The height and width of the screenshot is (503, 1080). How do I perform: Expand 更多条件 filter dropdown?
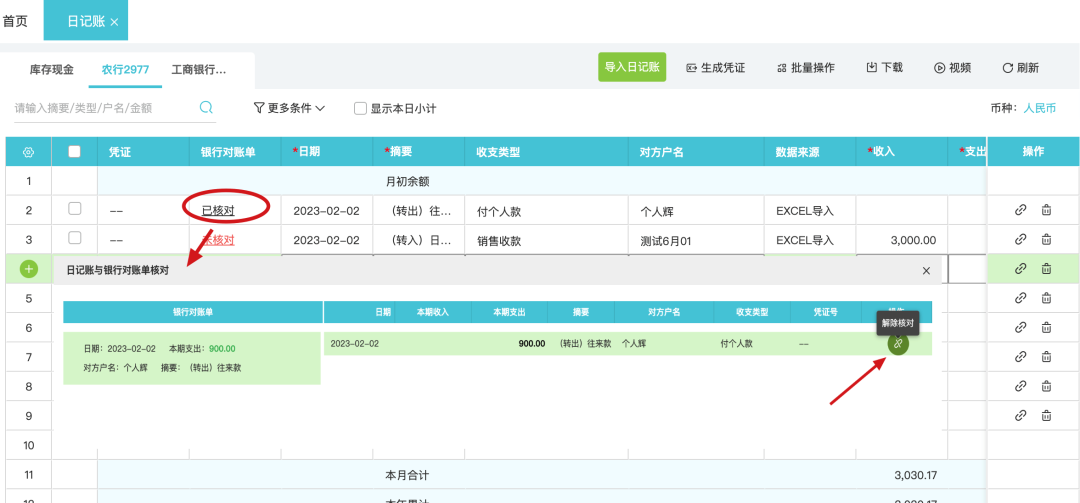(289, 108)
